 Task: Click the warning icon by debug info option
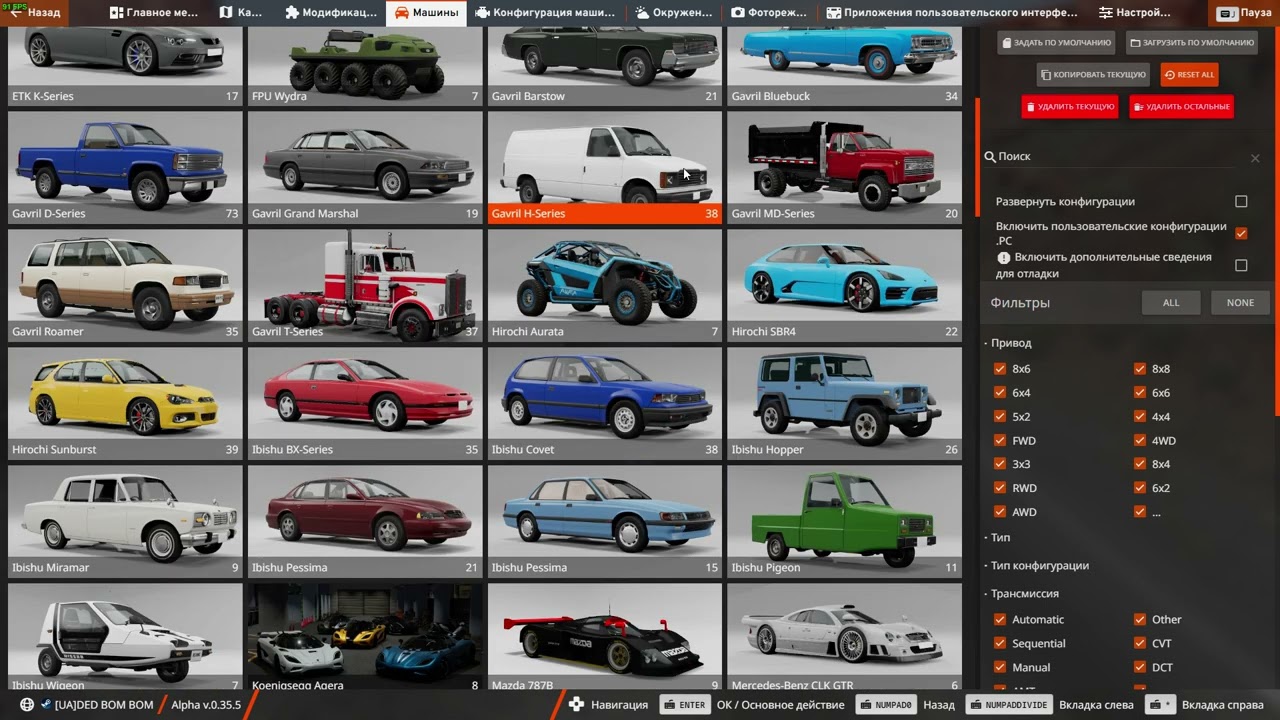tap(1004, 258)
